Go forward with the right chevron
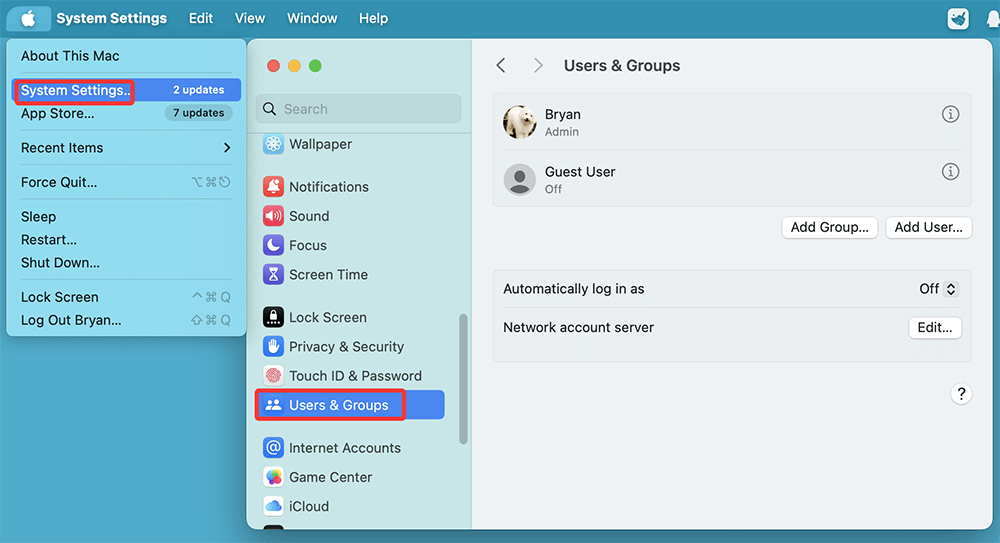This screenshot has height=543, width=1000. click(x=538, y=65)
